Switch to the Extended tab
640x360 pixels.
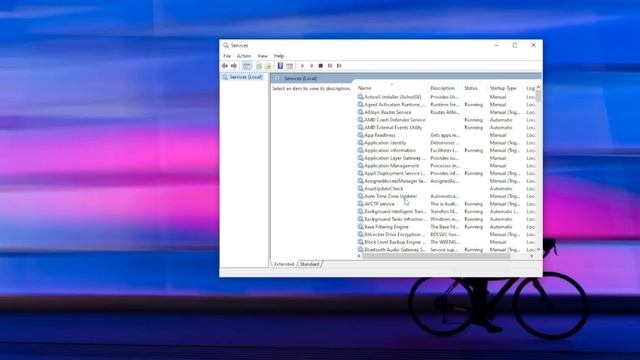pos(284,264)
